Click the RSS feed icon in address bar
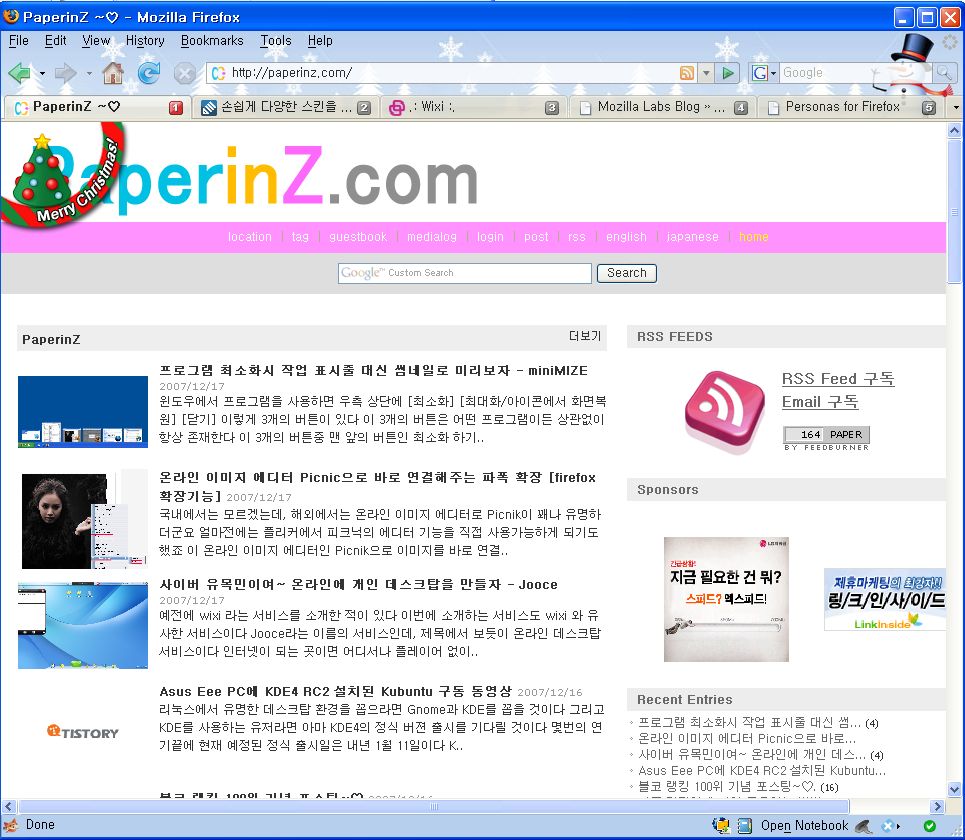 click(687, 73)
